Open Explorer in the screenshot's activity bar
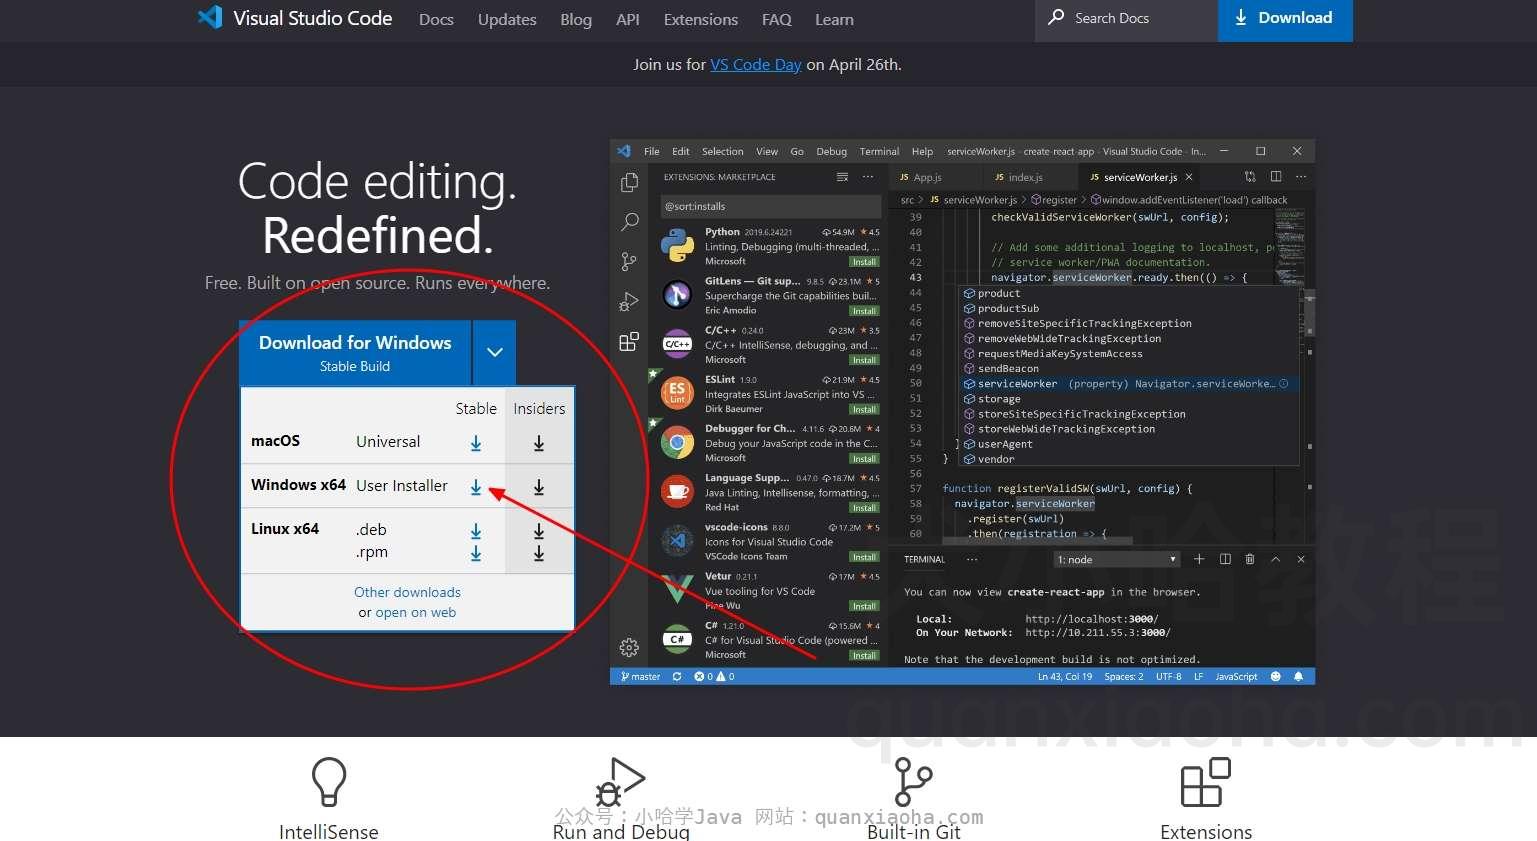The height and width of the screenshot is (841, 1537). pos(629,182)
